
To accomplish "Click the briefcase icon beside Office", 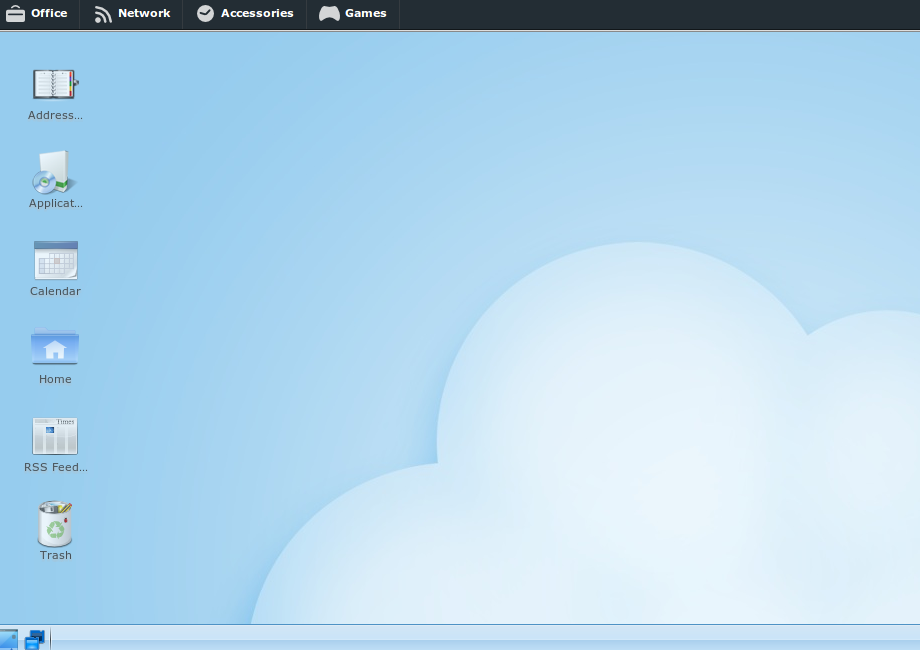I will (x=15, y=13).
